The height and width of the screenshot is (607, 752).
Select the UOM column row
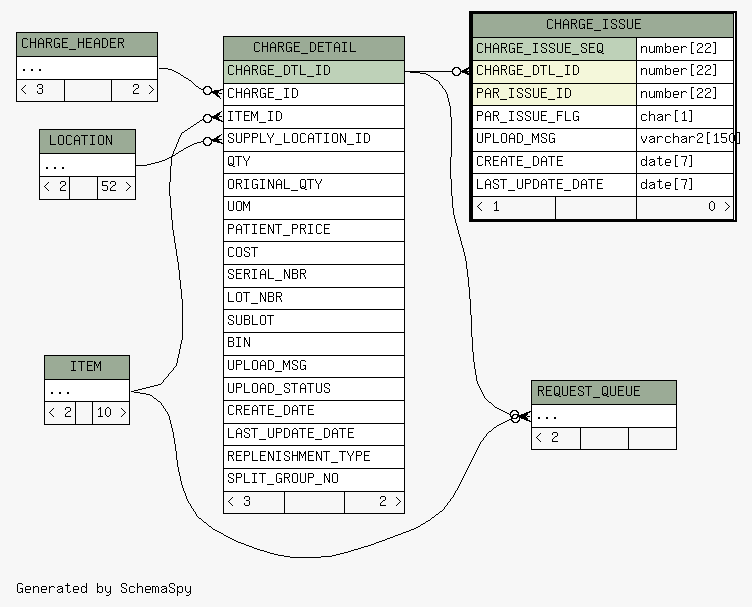click(x=314, y=208)
